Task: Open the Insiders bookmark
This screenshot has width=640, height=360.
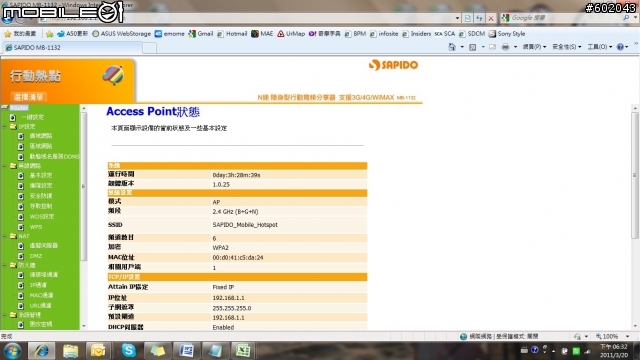Action: (417, 34)
